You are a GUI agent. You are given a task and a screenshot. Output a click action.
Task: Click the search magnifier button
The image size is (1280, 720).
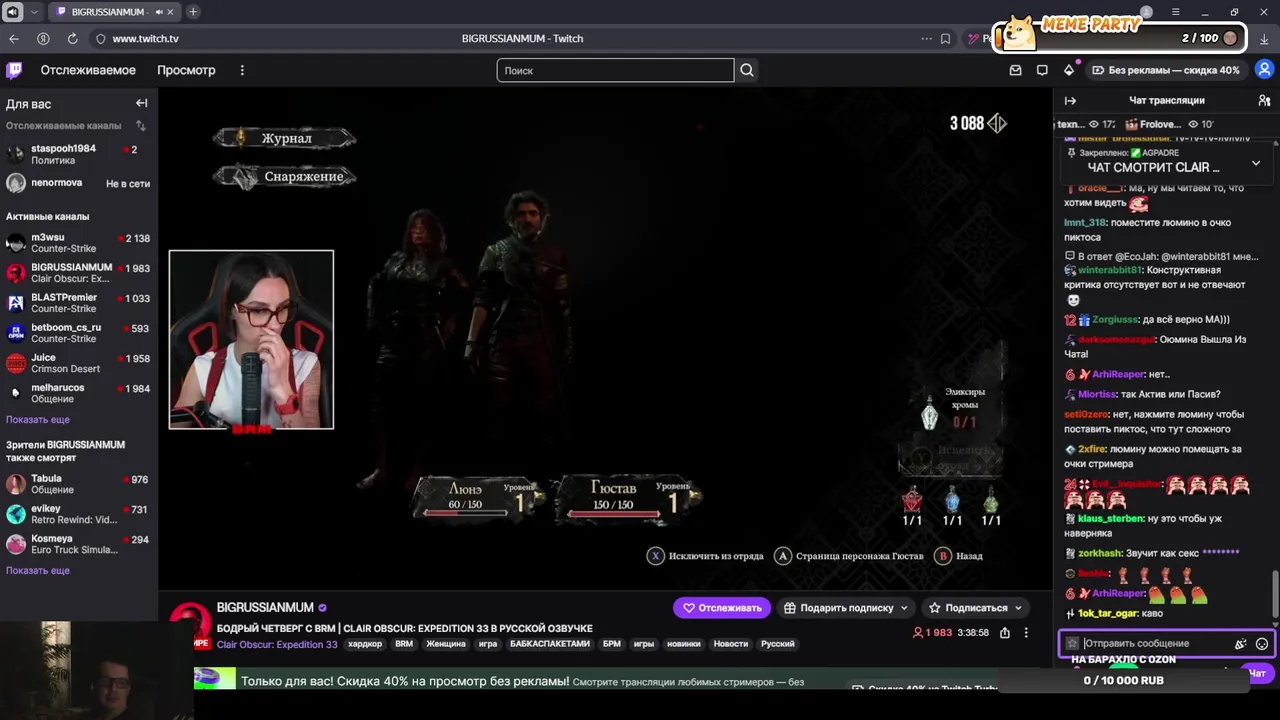tap(747, 70)
